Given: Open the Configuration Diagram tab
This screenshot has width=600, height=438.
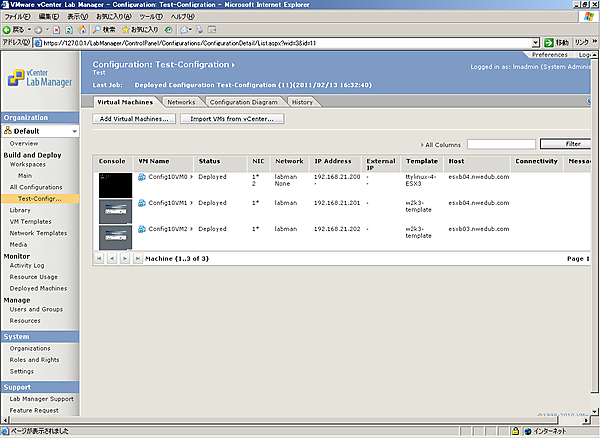Looking at the screenshot, I should [245, 102].
